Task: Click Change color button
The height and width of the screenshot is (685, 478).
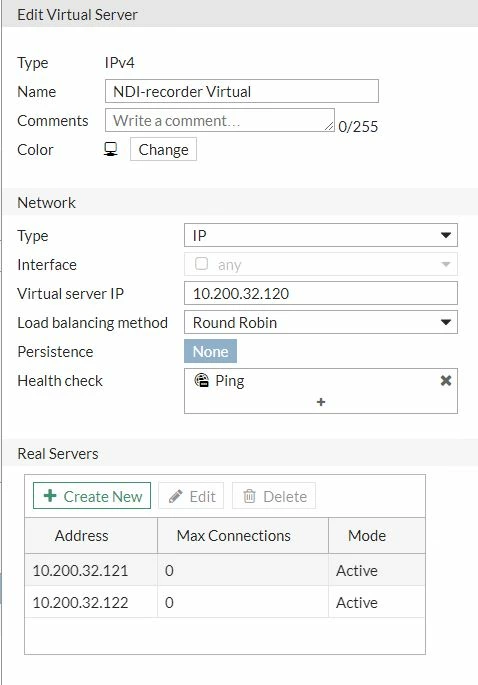Action: [x=163, y=149]
